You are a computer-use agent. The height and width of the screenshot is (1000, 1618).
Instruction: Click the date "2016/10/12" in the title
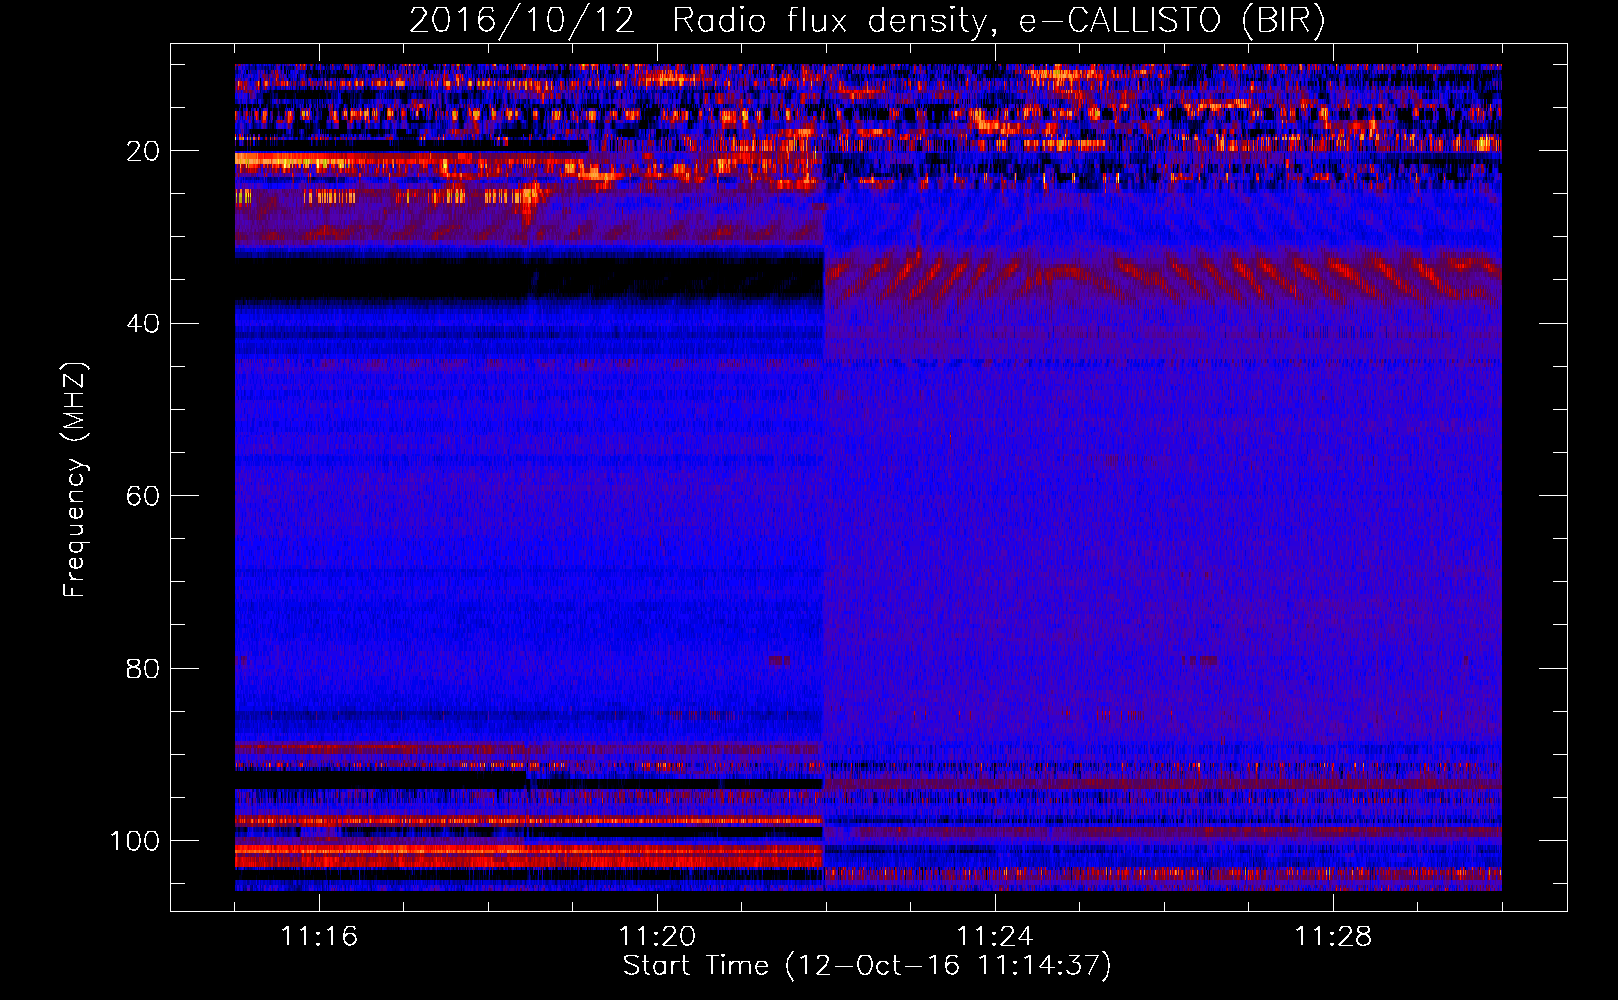click(x=522, y=20)
